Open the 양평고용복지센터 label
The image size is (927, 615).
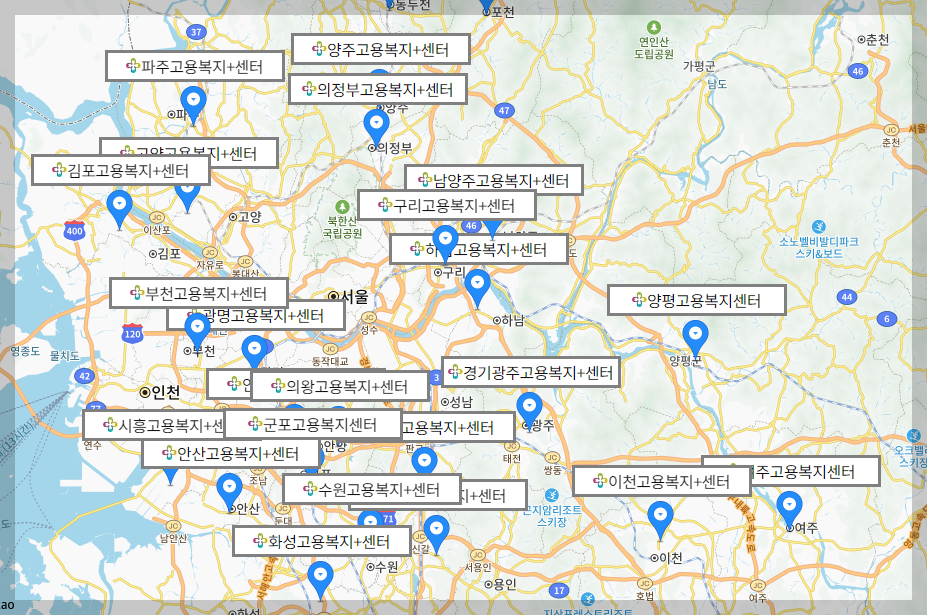pyautogui.click(x=696, y=300)
